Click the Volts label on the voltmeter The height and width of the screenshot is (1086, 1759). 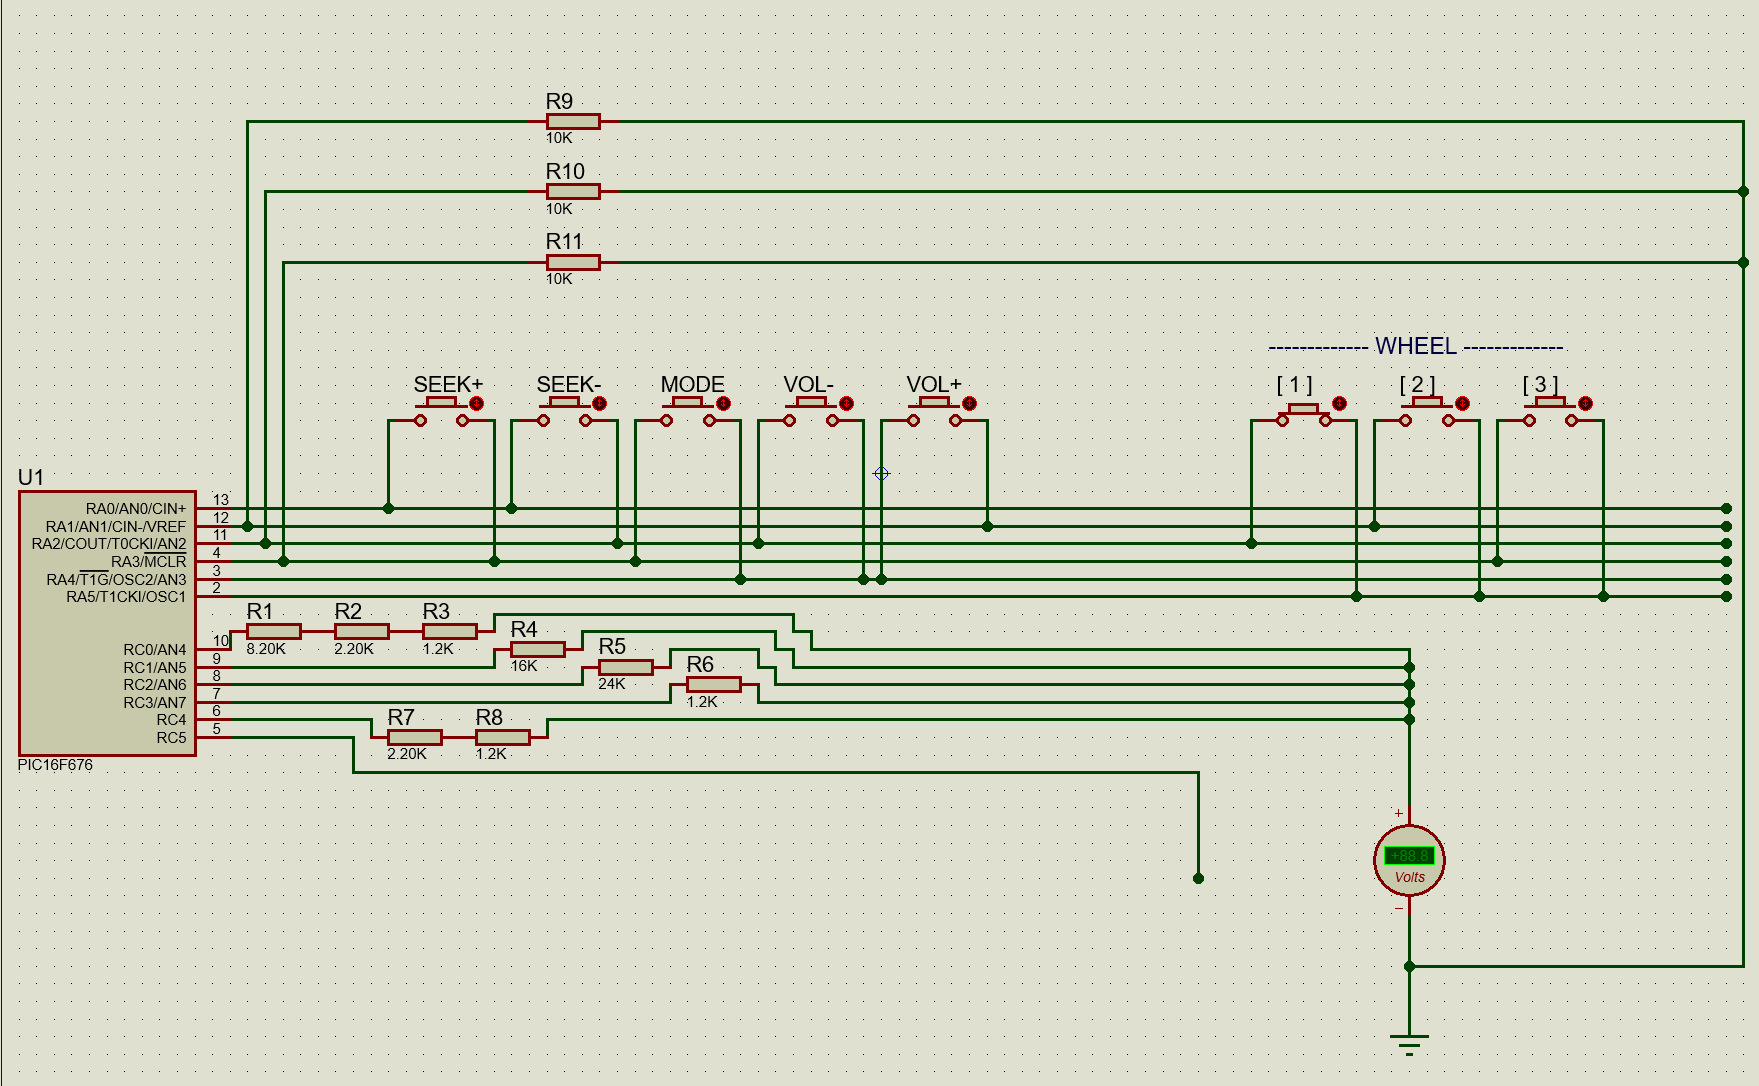(x=1410, y=877)
